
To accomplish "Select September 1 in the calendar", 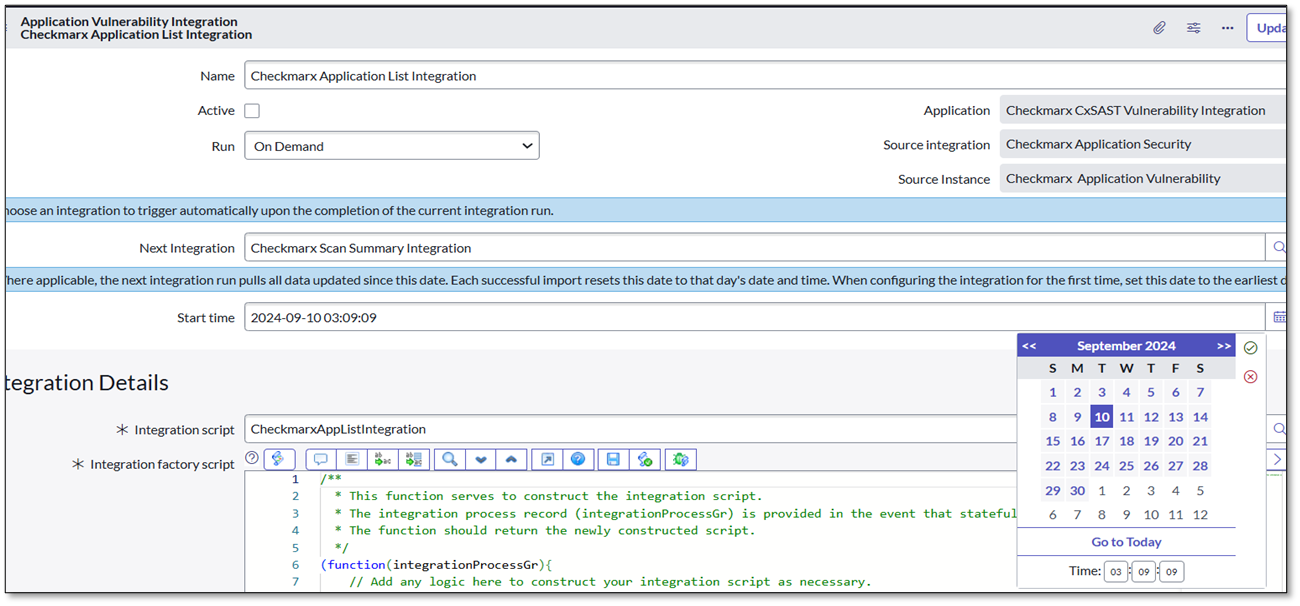I will click(1053, 393).
